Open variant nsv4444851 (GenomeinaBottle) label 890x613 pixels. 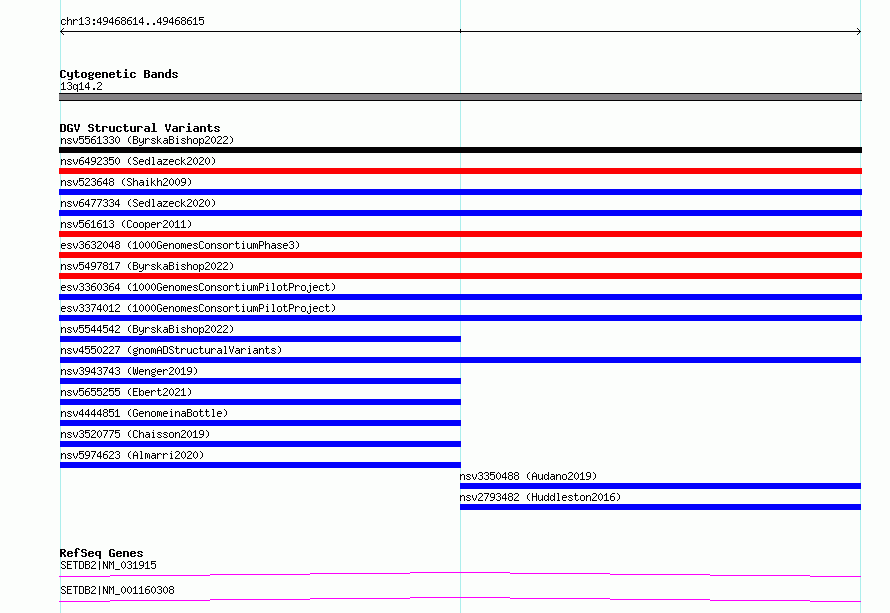tap(144, 413)
